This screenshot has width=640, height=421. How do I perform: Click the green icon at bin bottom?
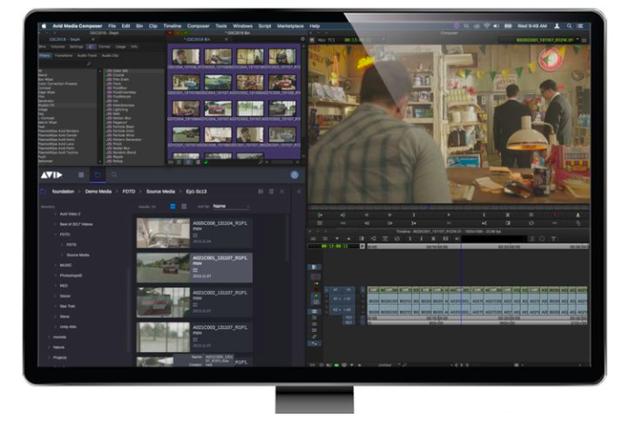pyautogui.click(x=206, y=163)
